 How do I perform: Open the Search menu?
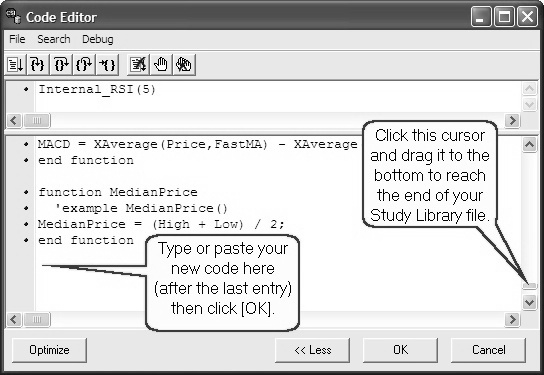tap(54, 39)
